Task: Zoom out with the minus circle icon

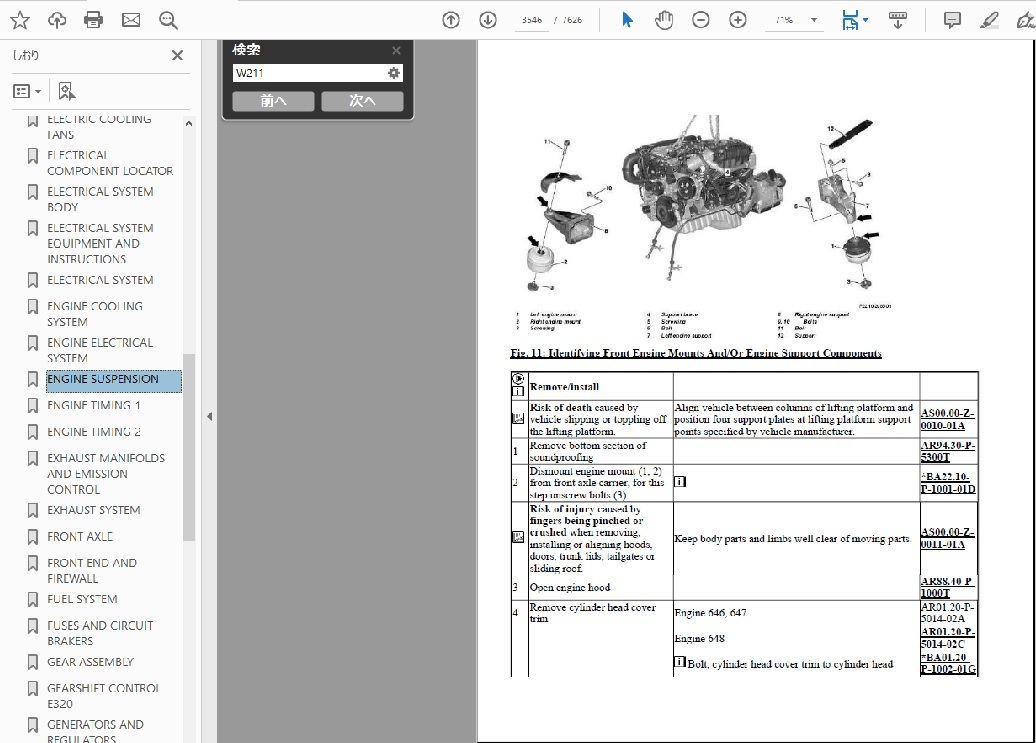Action: coord(701,20)
